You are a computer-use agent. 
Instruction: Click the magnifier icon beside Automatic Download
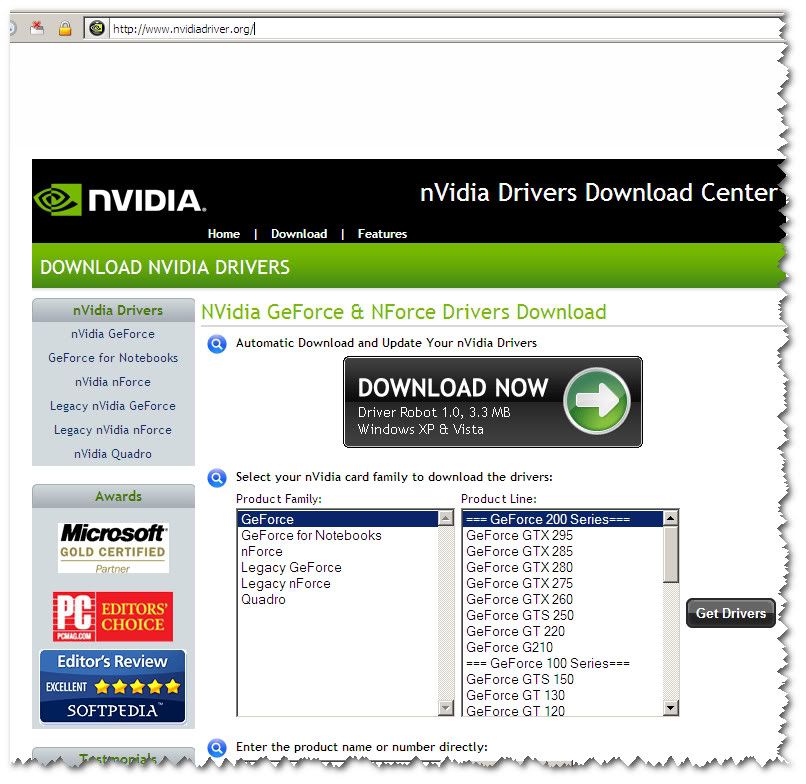tap(216, 344)
